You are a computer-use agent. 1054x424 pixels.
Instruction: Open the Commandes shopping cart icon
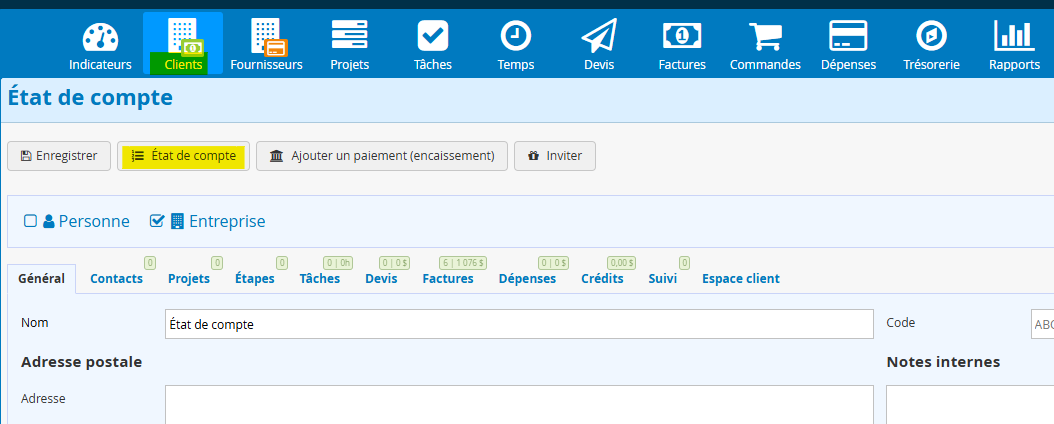(765, 38)
